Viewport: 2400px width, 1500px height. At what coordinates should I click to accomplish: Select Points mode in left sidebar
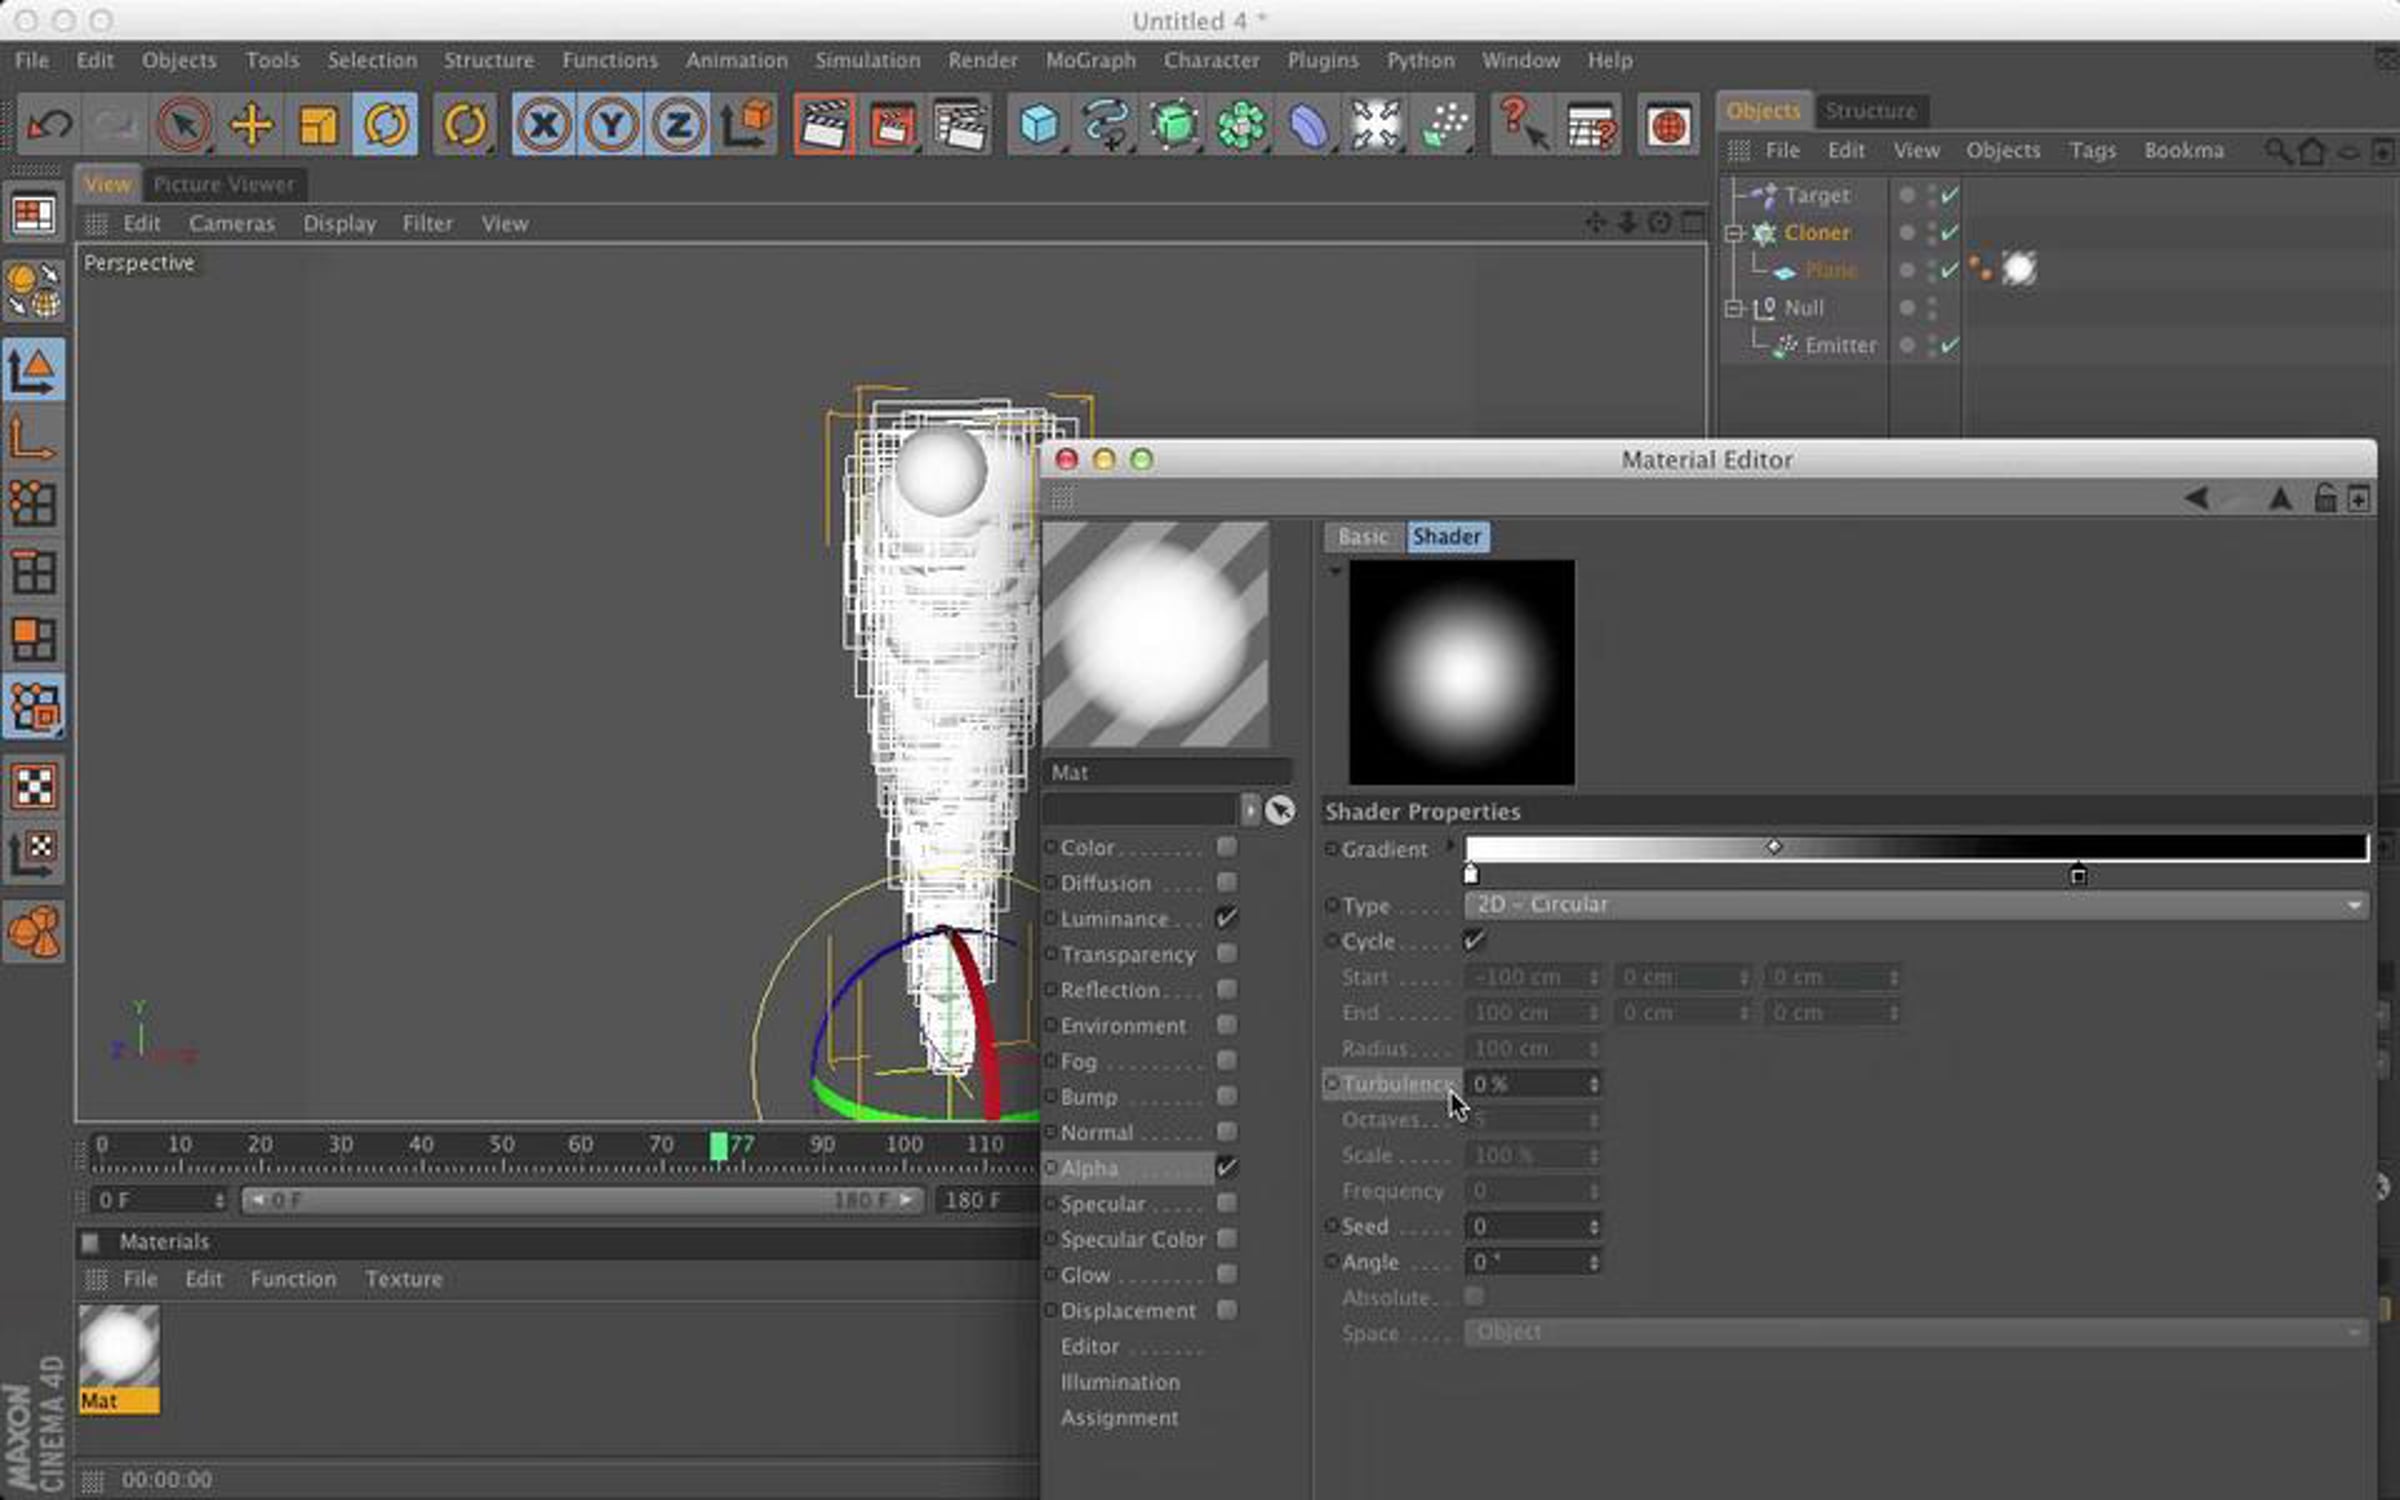(34, 503)
